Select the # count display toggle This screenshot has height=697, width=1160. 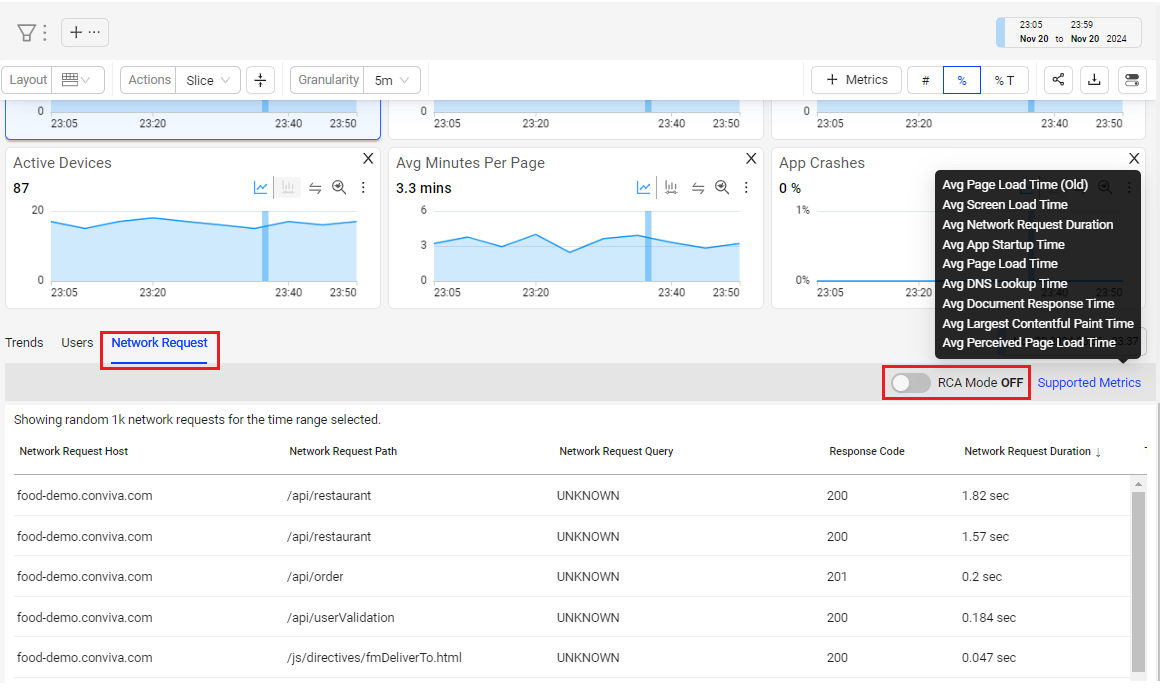[x=925, y=80]
